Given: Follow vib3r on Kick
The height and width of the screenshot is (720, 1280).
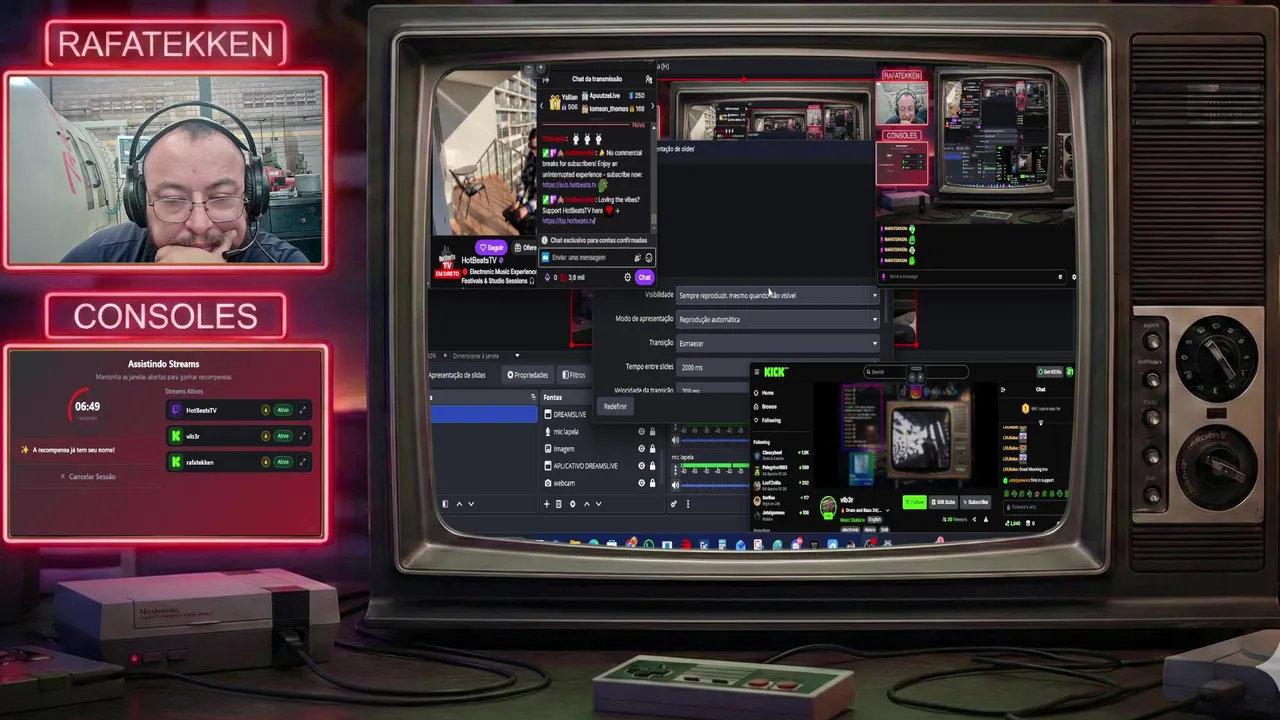Looking at the screenshot, I should 915,502.
